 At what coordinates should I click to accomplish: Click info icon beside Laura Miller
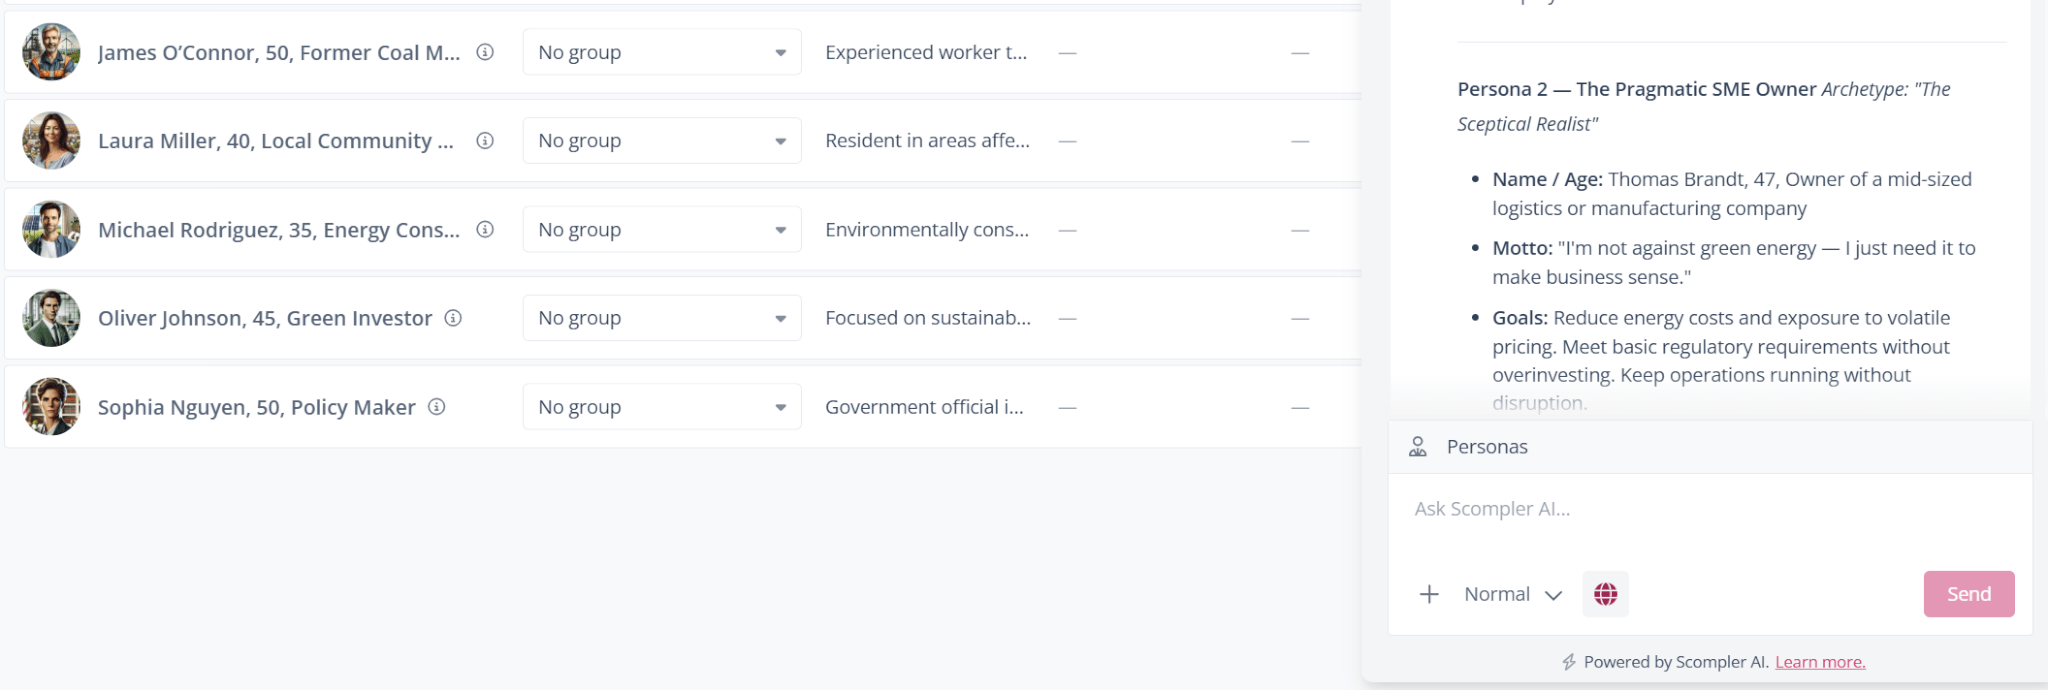[485, 141]
